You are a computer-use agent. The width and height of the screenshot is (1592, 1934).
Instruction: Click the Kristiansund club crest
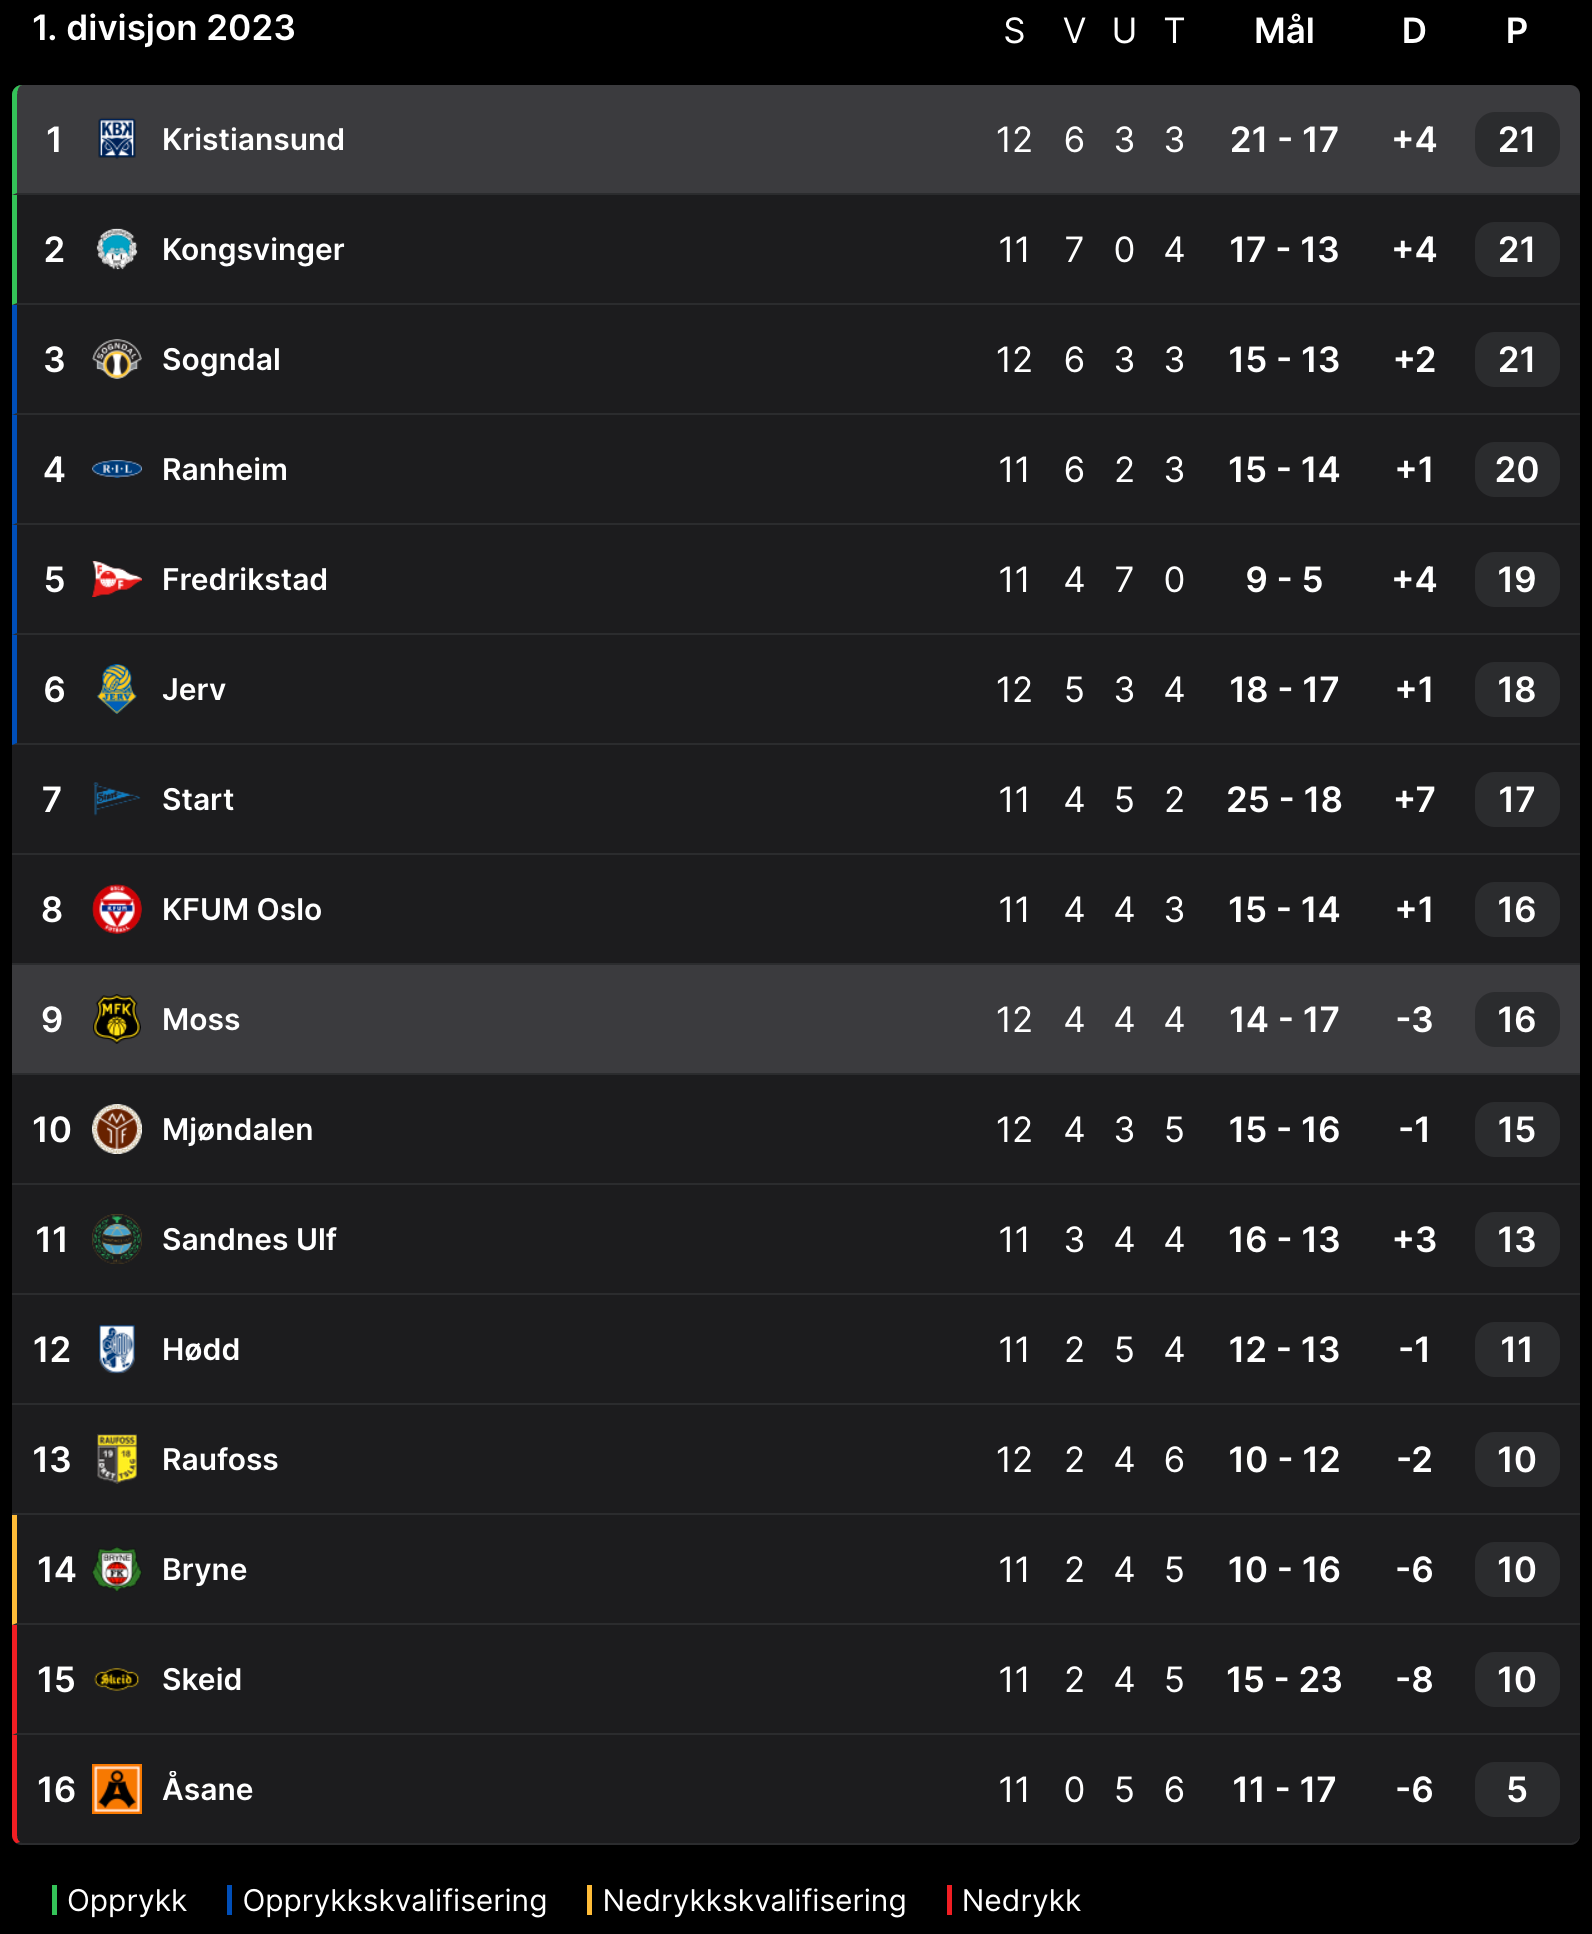pos(117,139)
